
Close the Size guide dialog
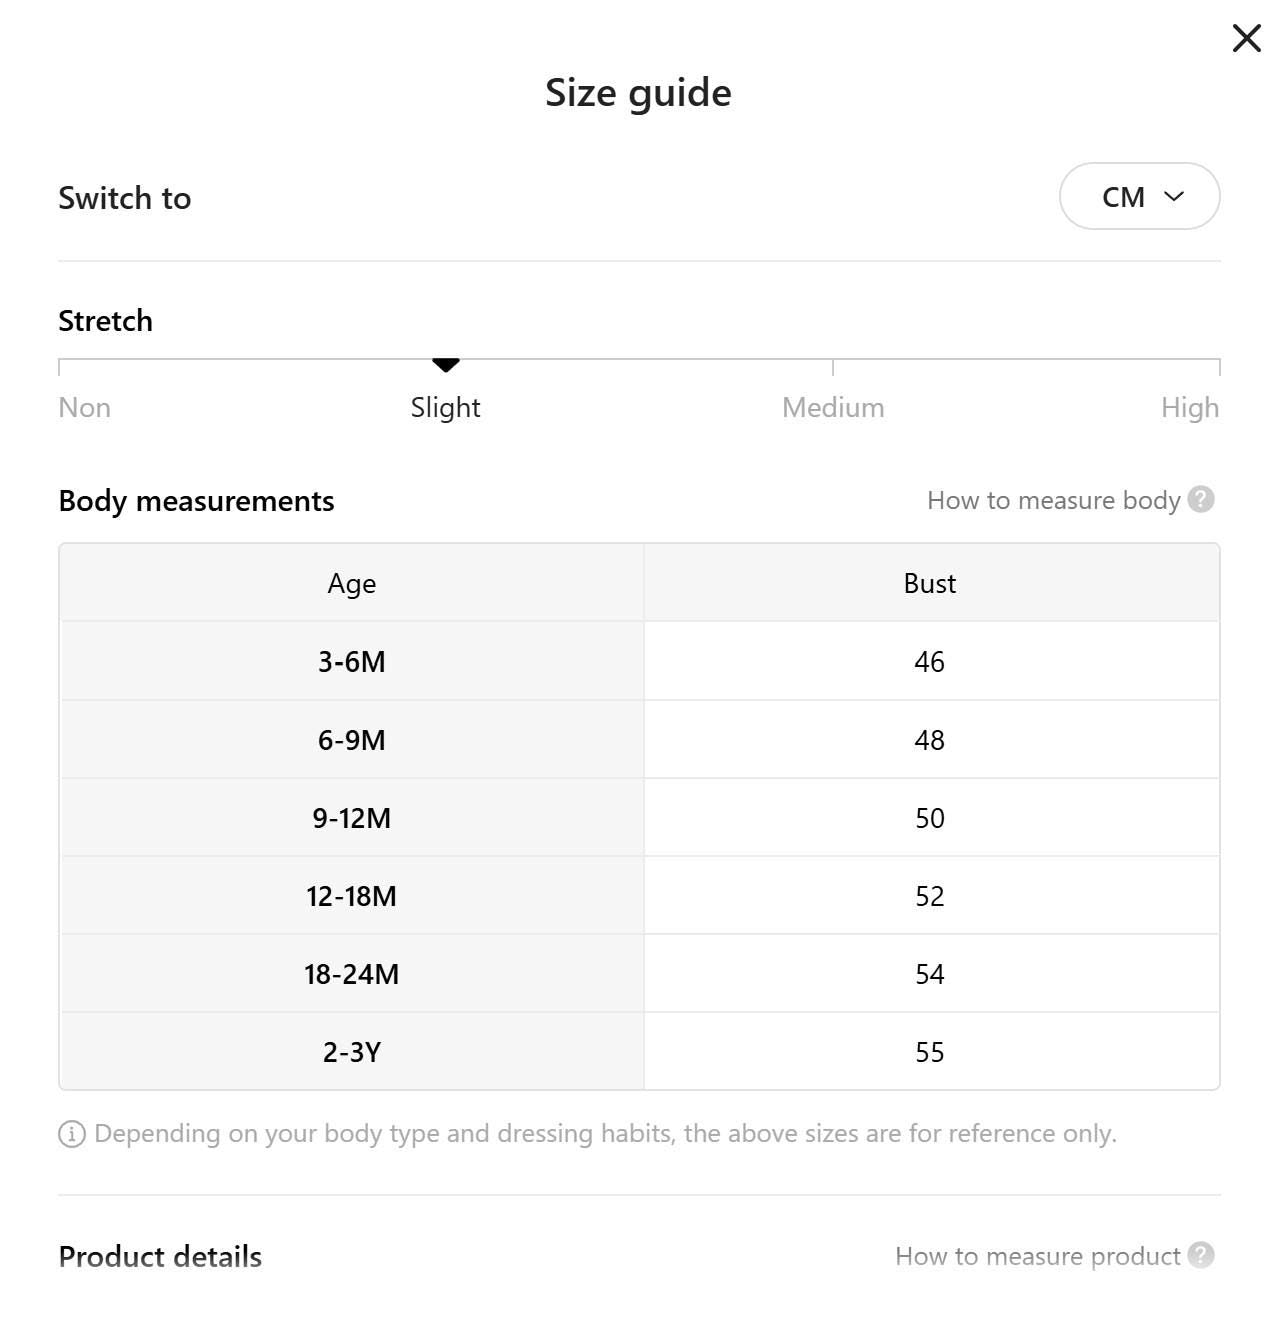1246,38
